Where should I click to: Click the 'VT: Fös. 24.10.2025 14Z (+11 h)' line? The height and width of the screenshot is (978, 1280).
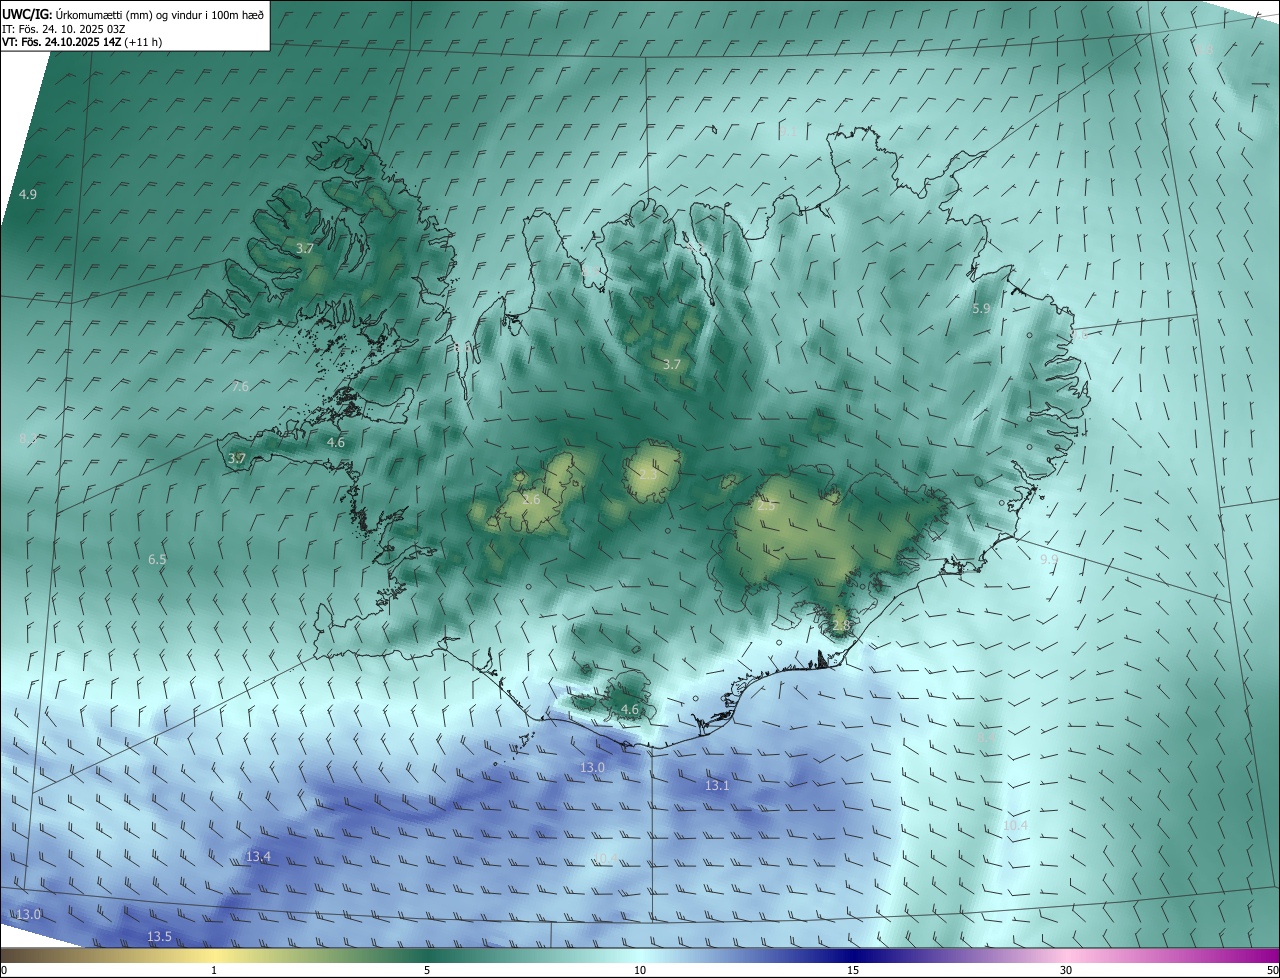pyautogui.click(x=82, y=42)
